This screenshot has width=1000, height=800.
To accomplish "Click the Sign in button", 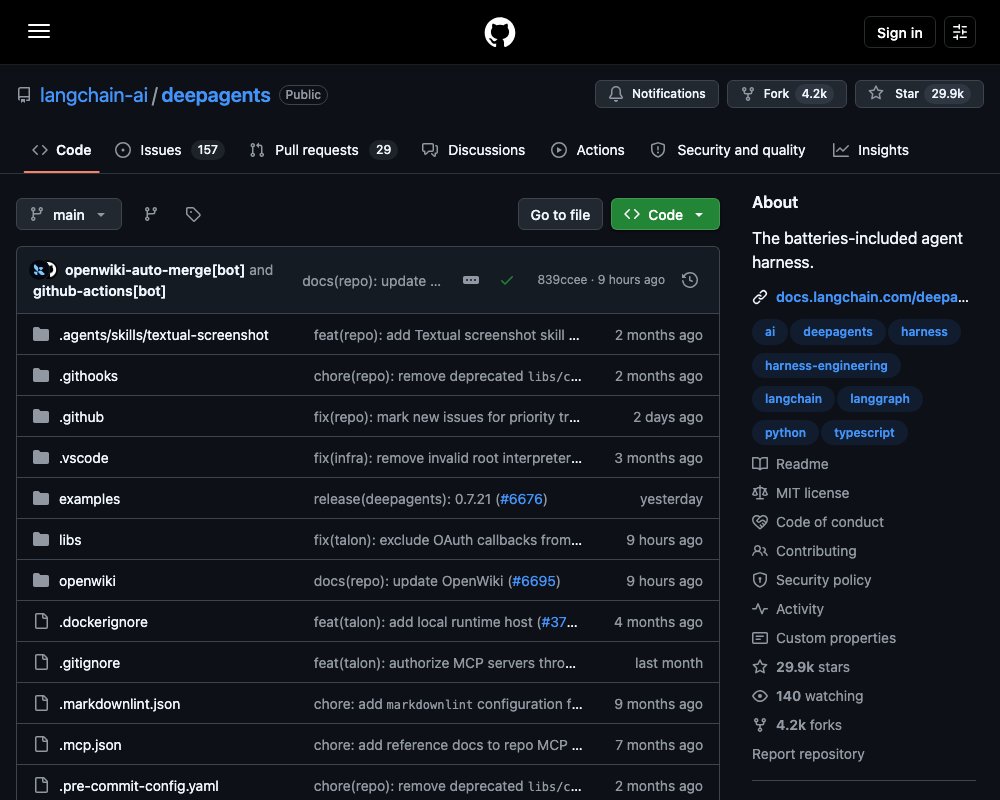I will 899,32.
